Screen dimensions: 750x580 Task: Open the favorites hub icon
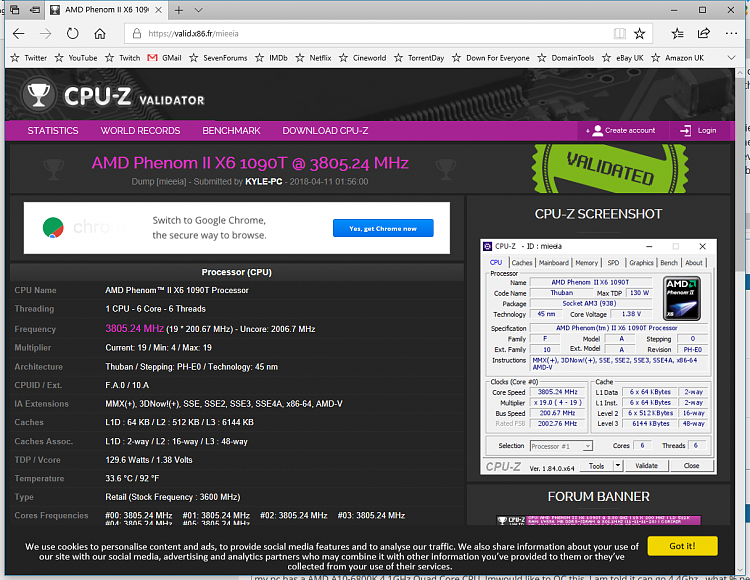click(677, 33)
